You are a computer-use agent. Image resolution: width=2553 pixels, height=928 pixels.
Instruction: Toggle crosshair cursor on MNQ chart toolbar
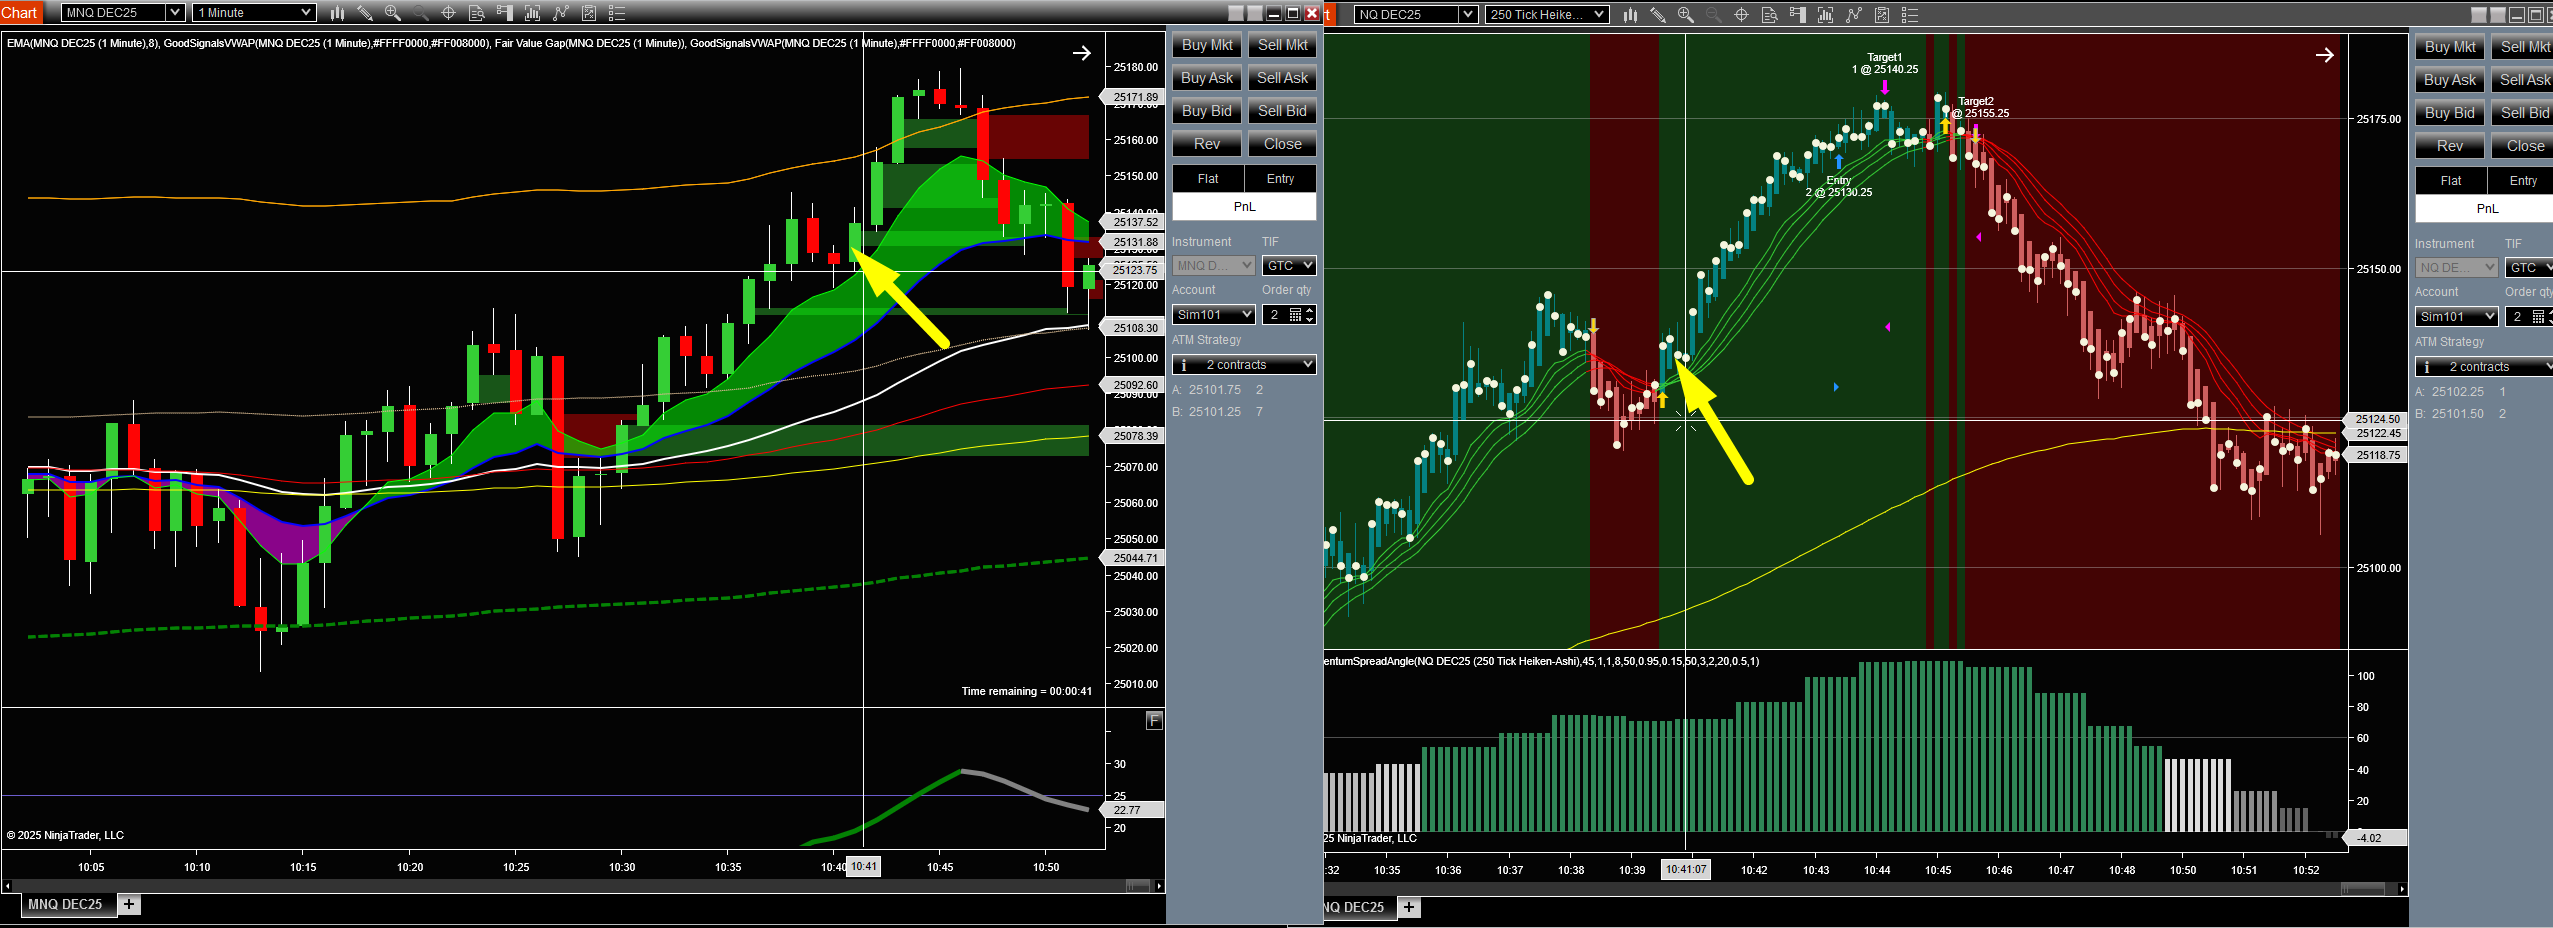point(449,13)
